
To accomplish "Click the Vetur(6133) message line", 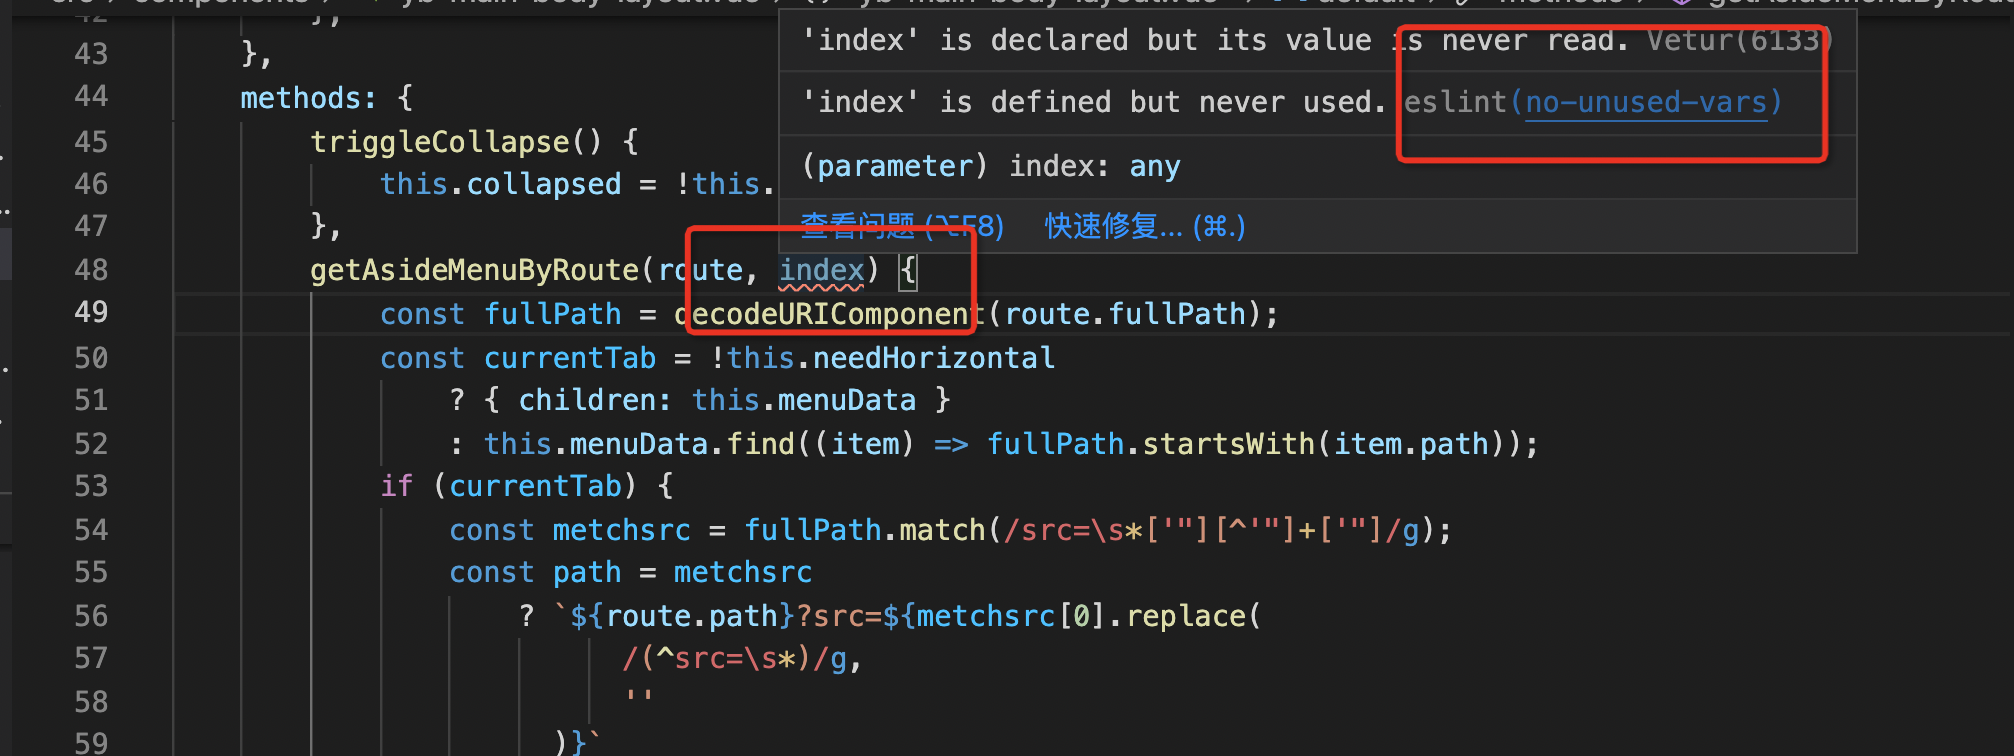I will (1316, 41).
